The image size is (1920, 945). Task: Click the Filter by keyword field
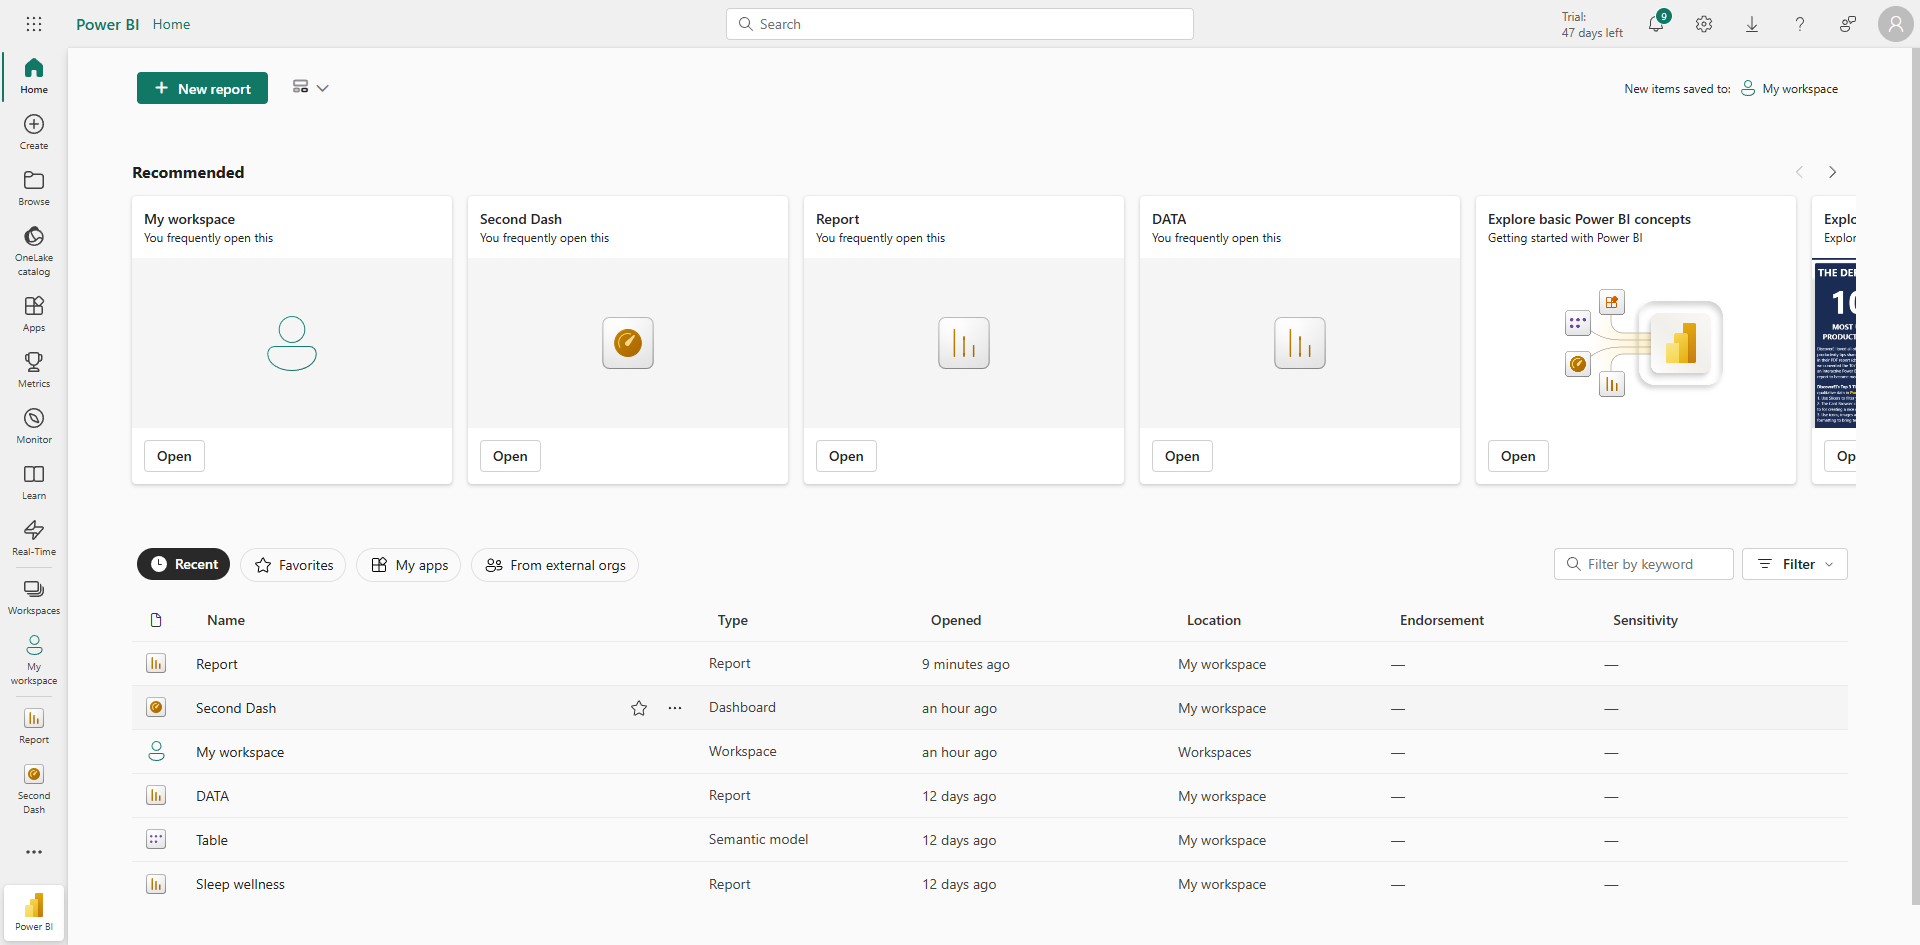click(1644, 564)
